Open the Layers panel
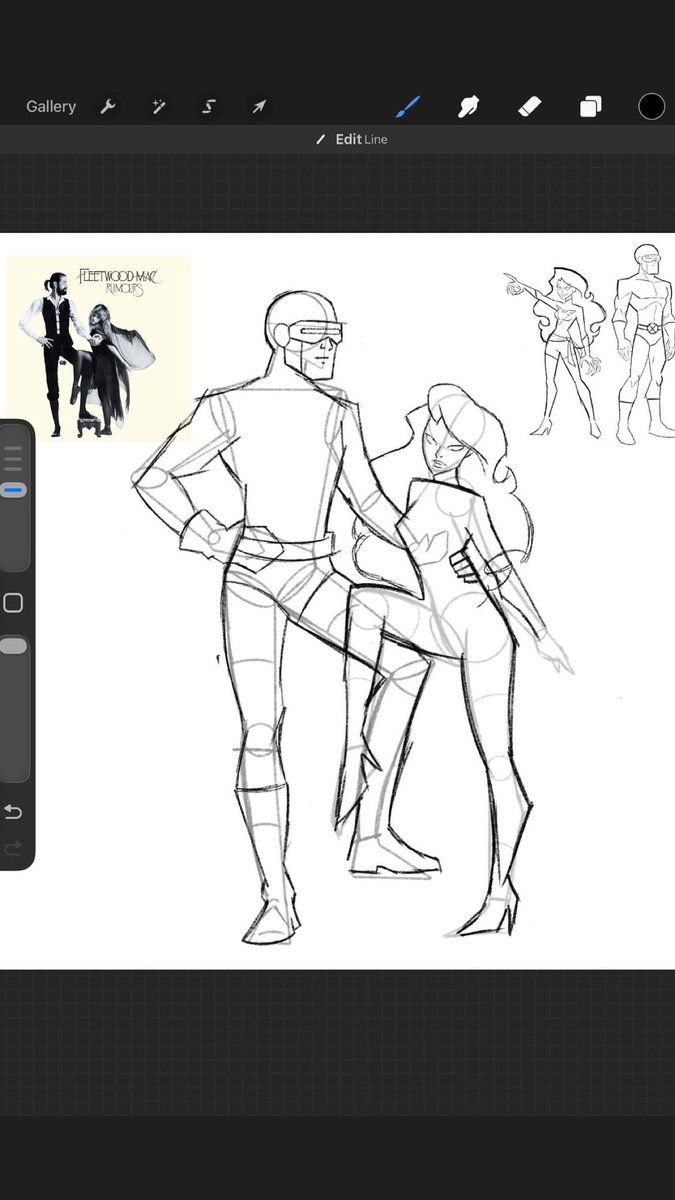 click(x=591, y=107)
